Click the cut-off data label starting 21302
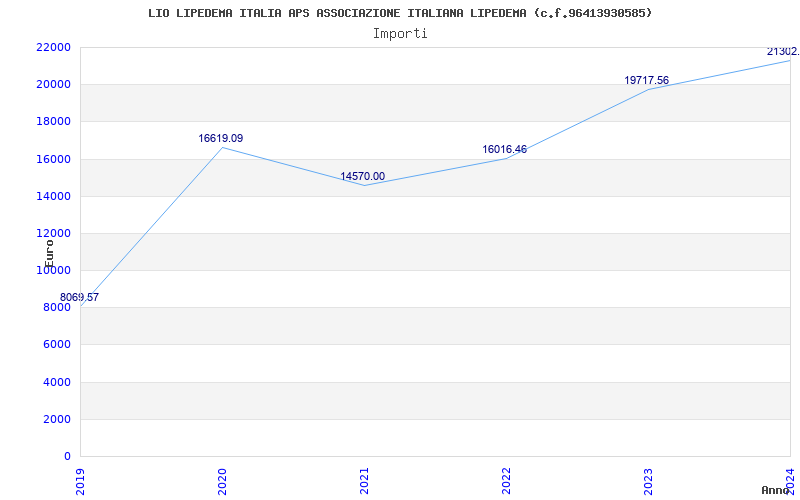 783,52
